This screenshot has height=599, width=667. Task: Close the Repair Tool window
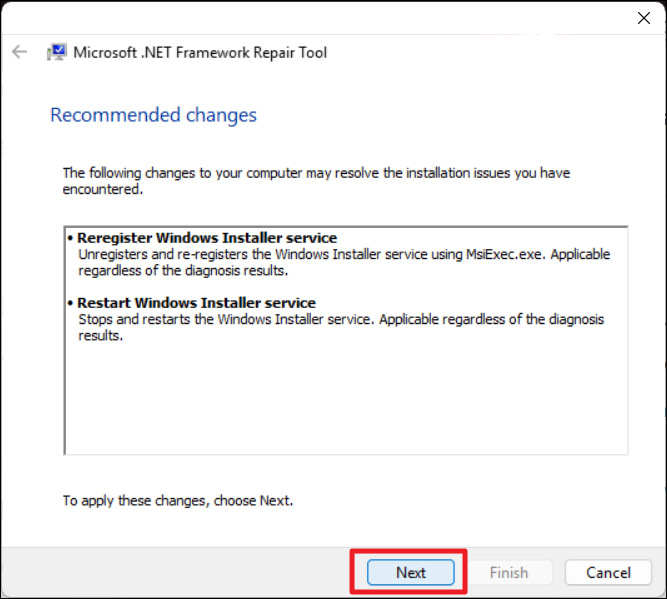[644, 18]
